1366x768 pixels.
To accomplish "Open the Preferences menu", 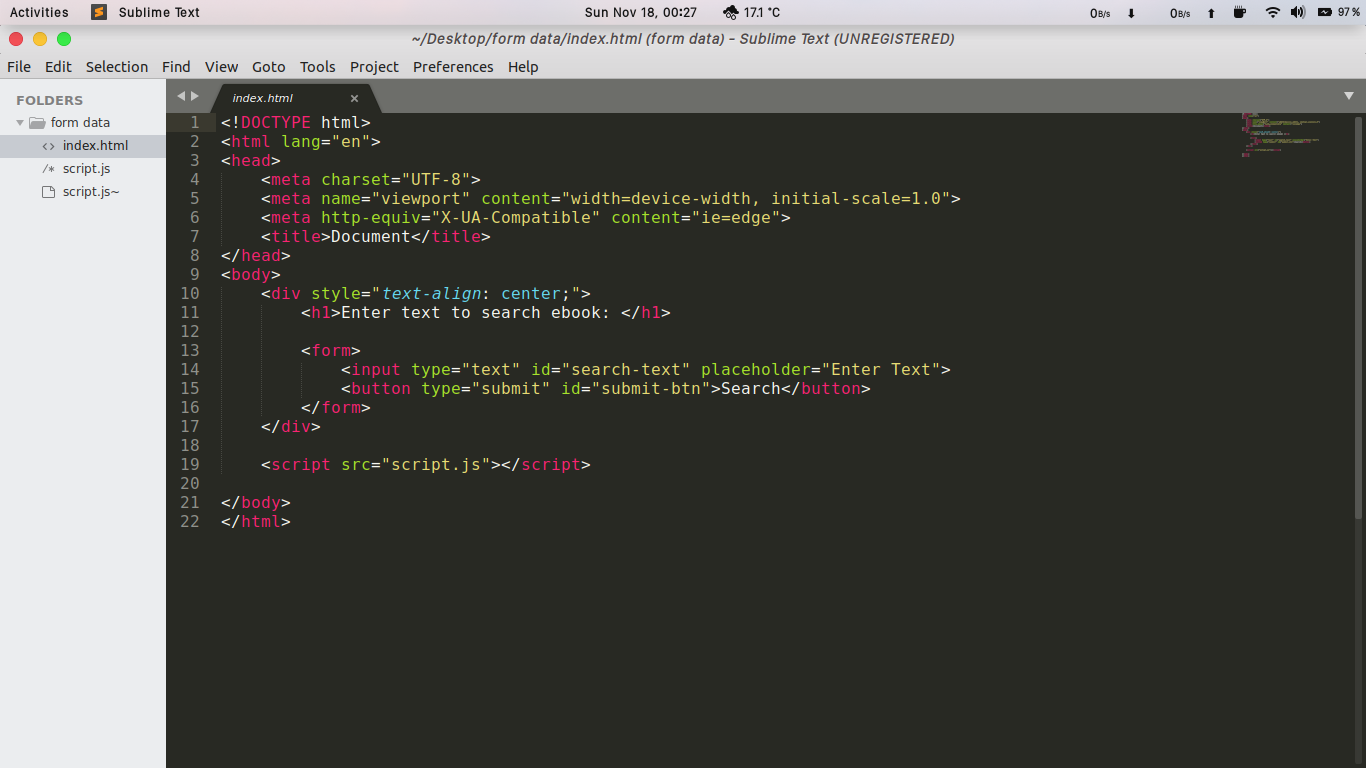I will [453, 67].
